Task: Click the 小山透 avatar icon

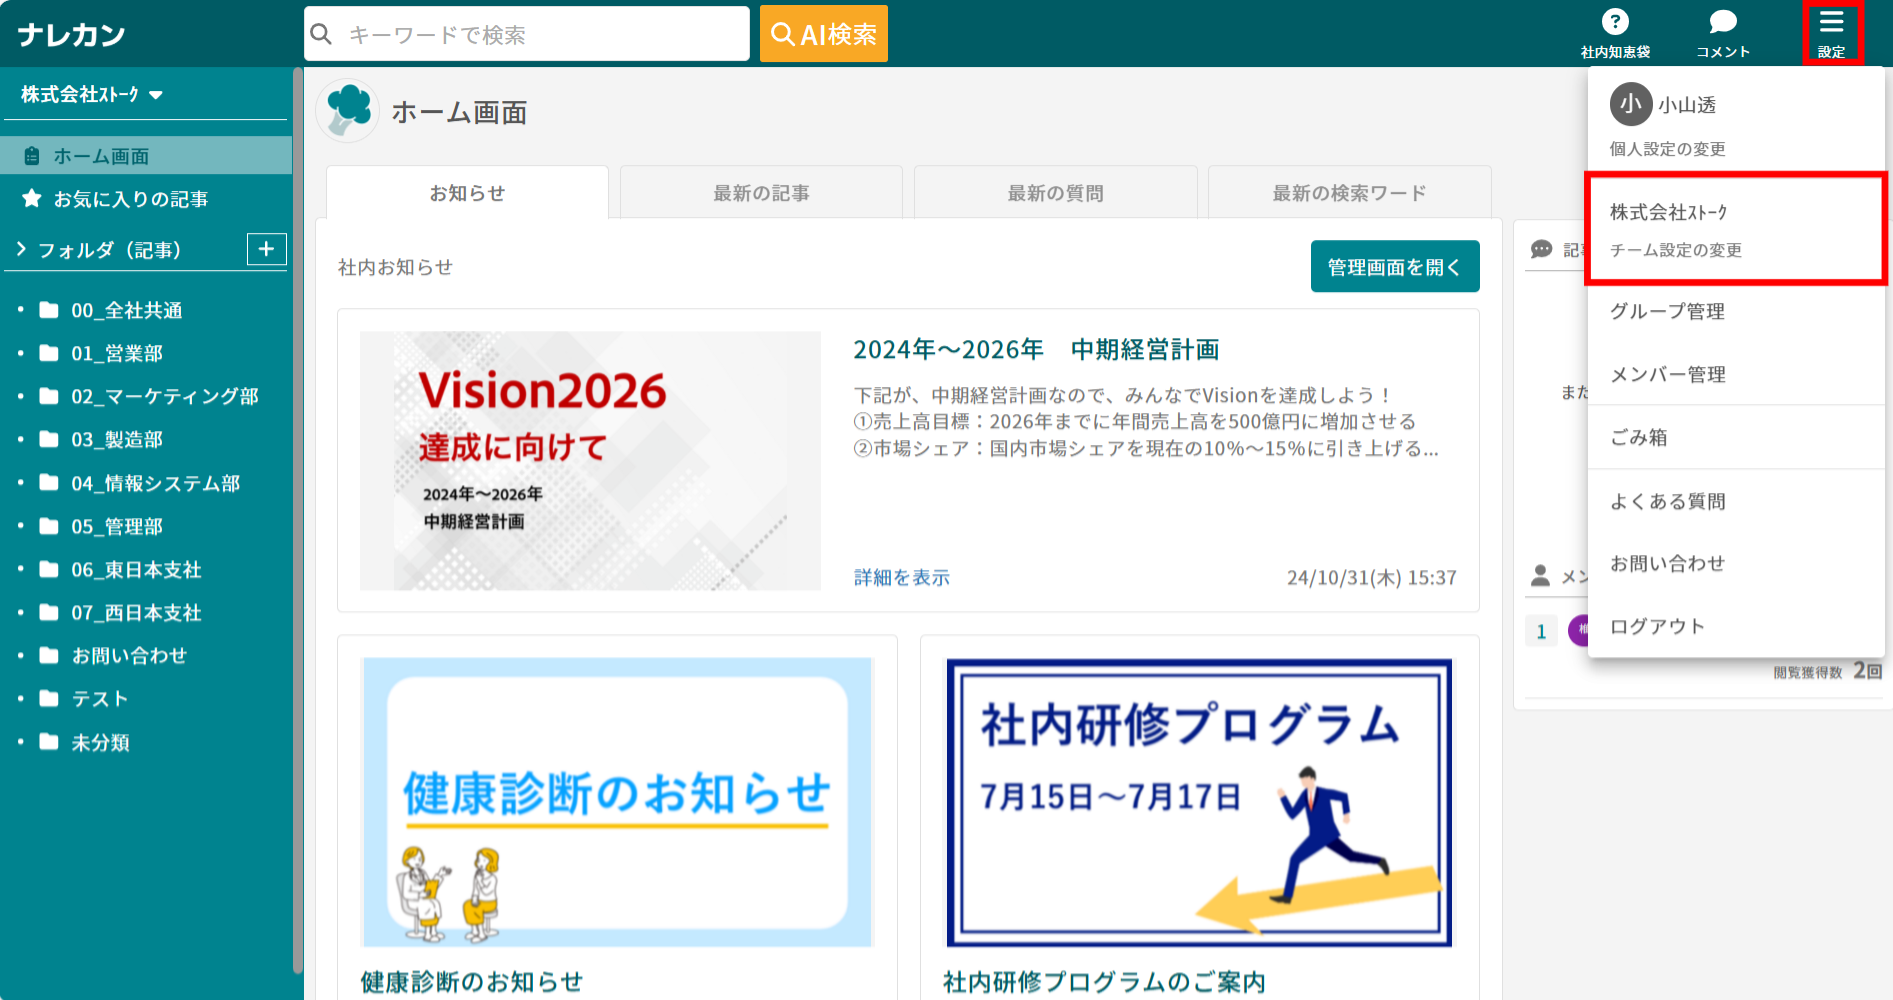Action: coord(1629,105)
